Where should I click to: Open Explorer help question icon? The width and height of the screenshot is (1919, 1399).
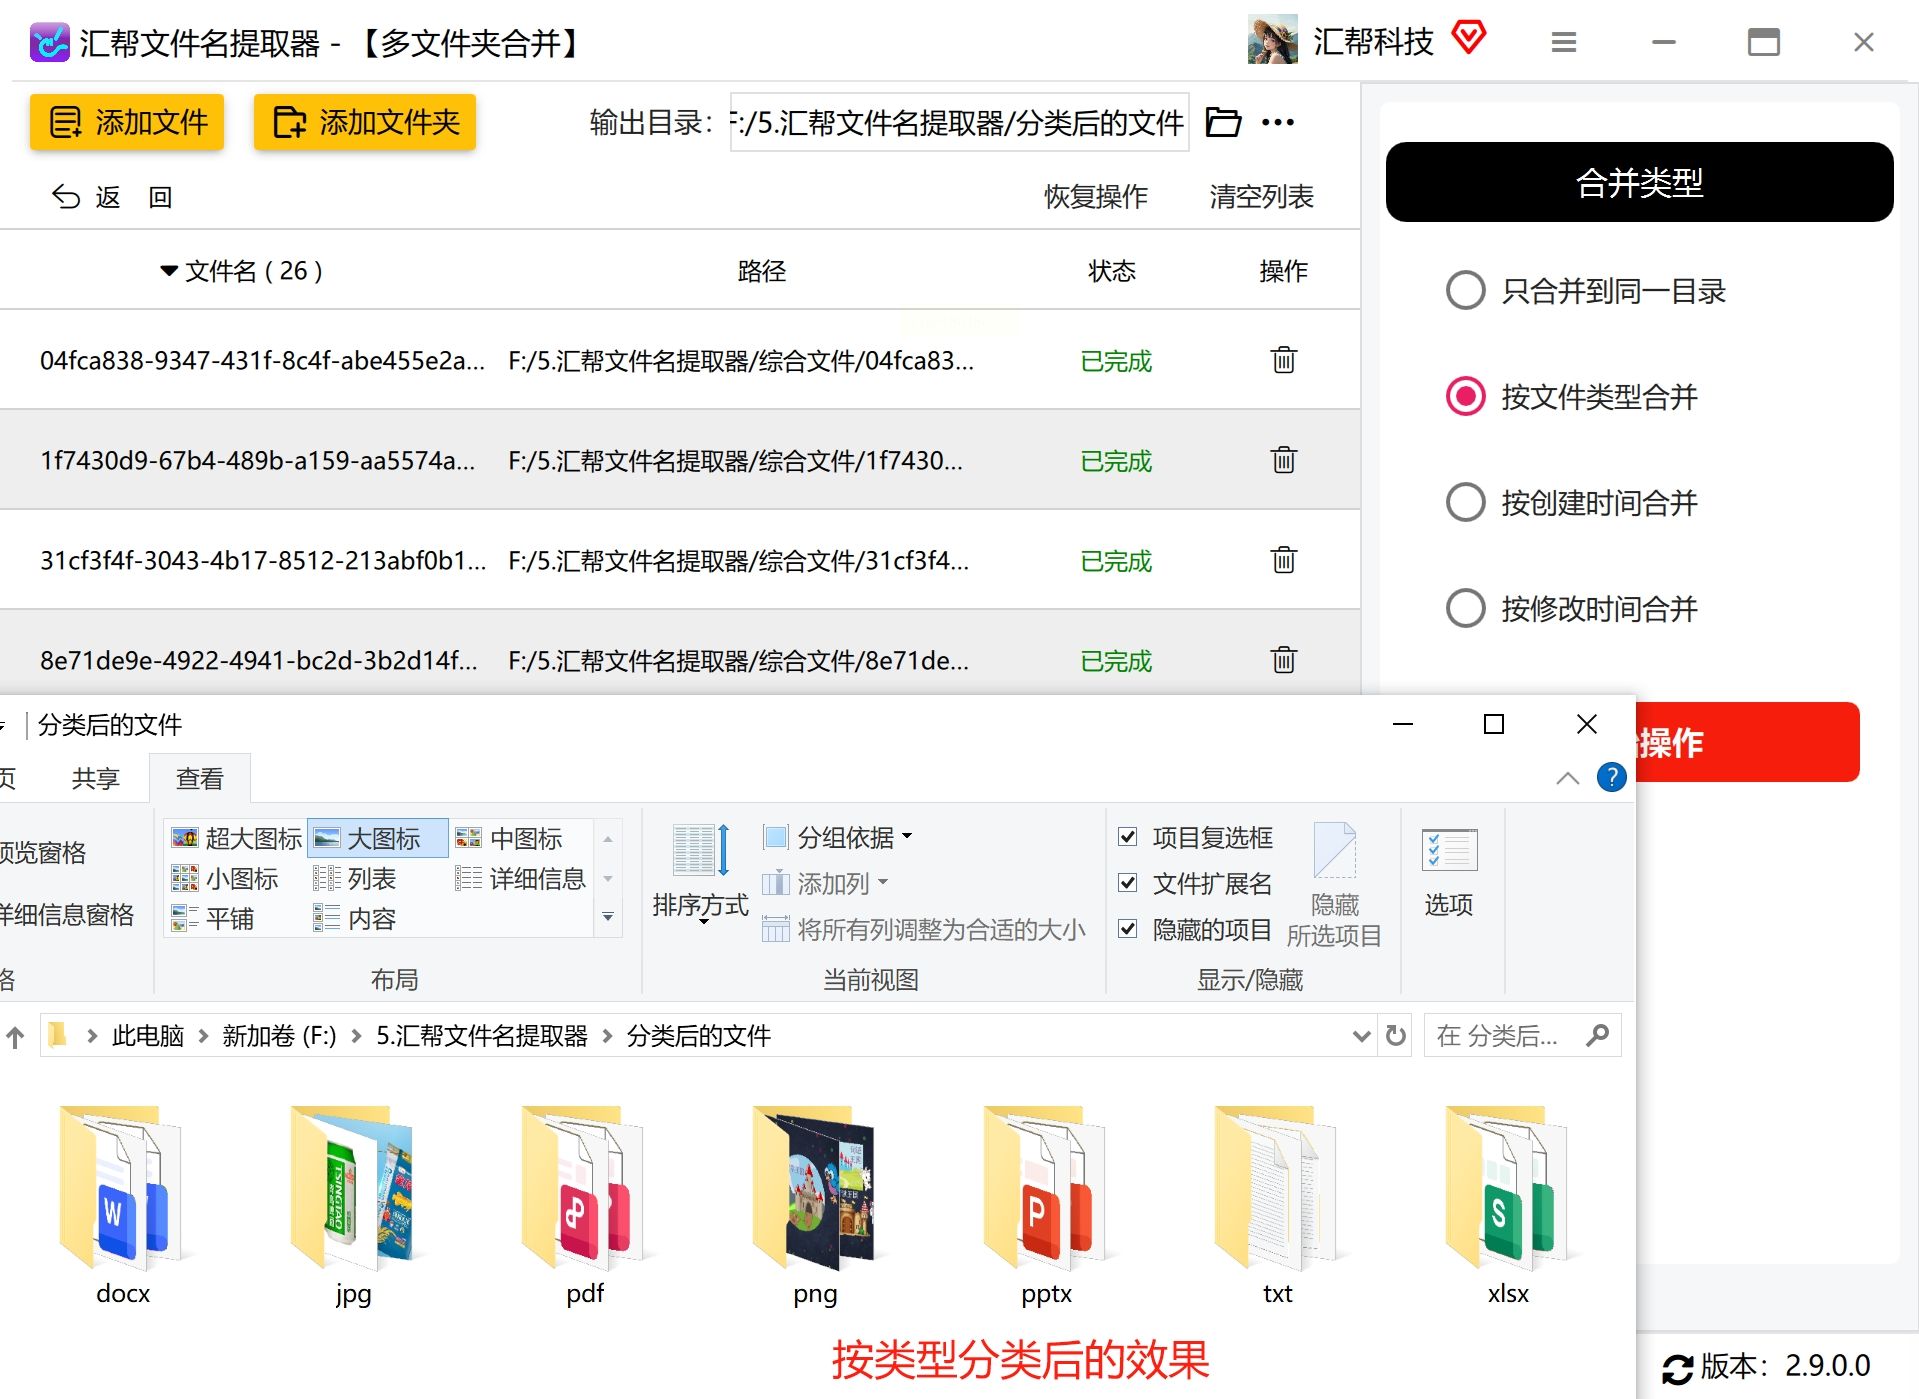click(1612, 777)
